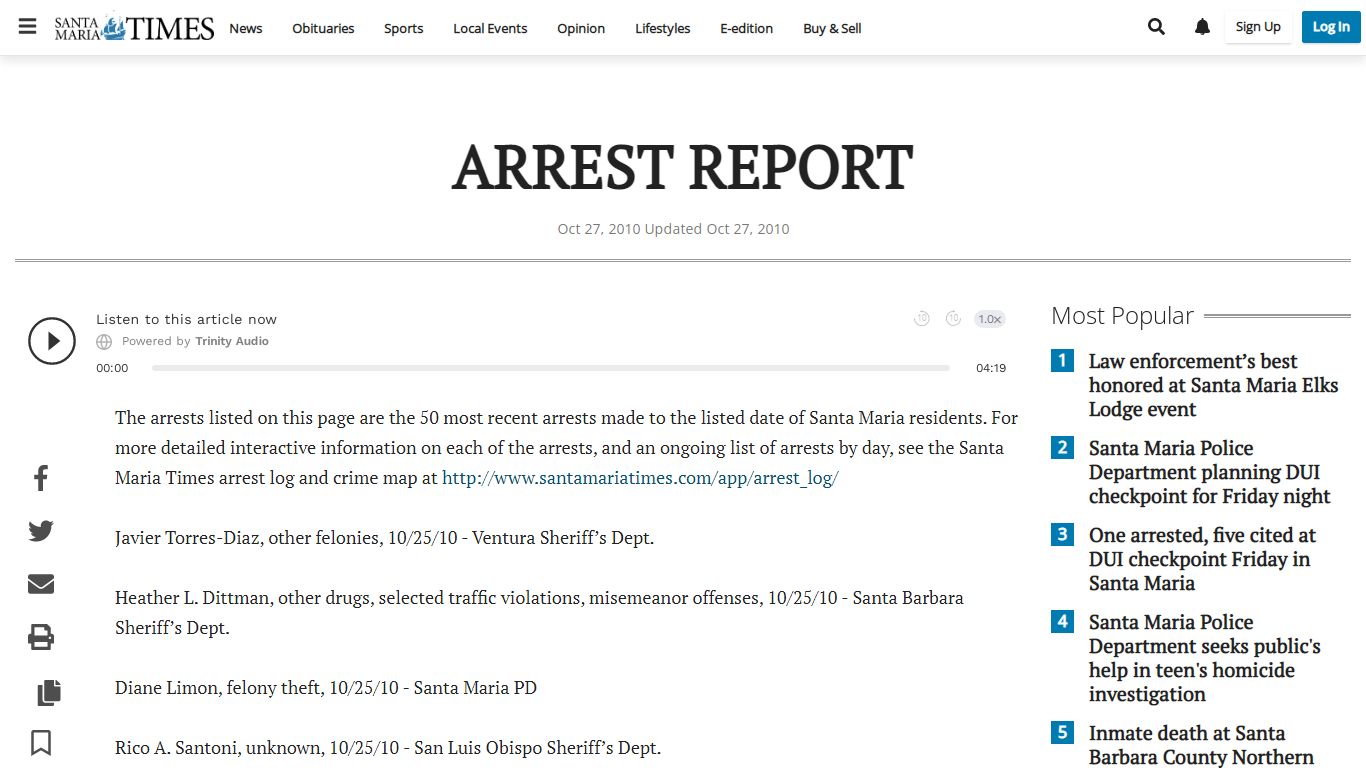Image resolution: width=1366 pixels, height=768 pixels.
Task: Open the E-edition
Action: (x=747, y=28)
